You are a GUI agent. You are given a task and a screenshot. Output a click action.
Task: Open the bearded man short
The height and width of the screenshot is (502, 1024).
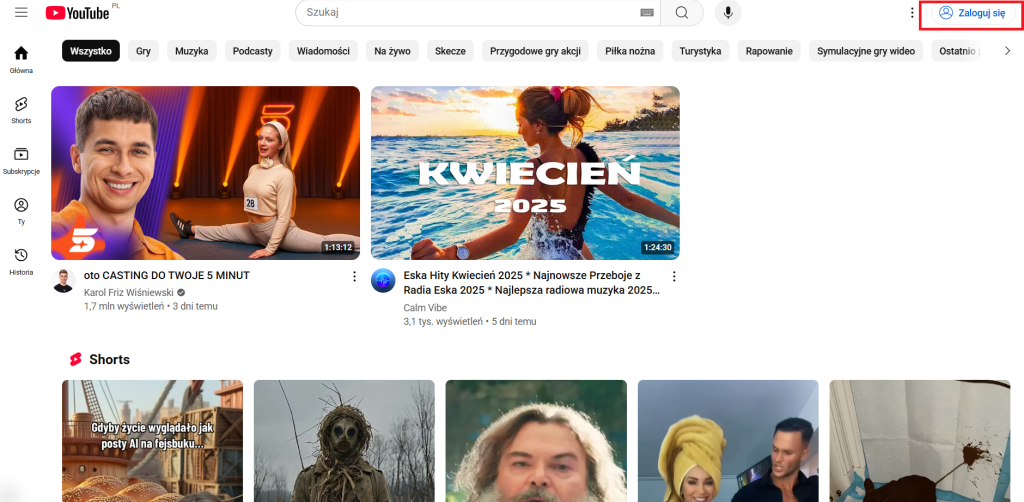536,441
